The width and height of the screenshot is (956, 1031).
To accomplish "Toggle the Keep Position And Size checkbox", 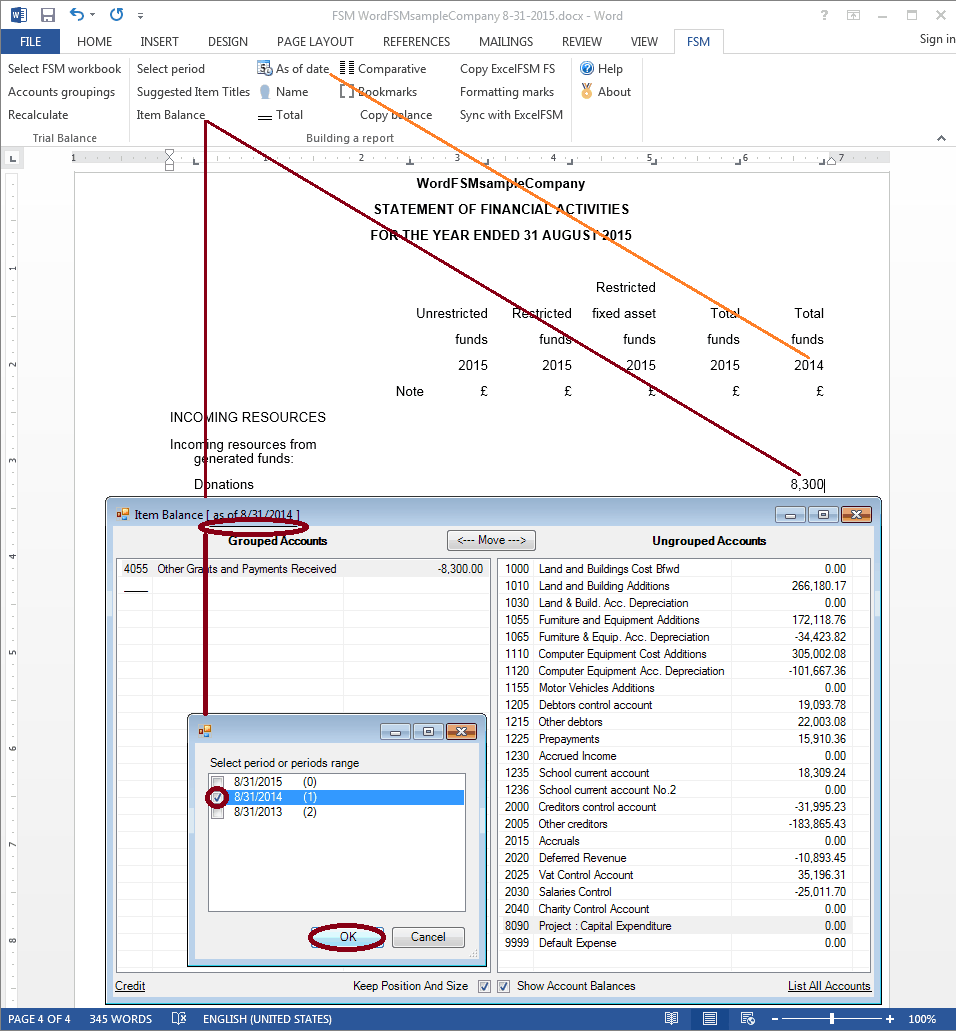I will [484, 987].
